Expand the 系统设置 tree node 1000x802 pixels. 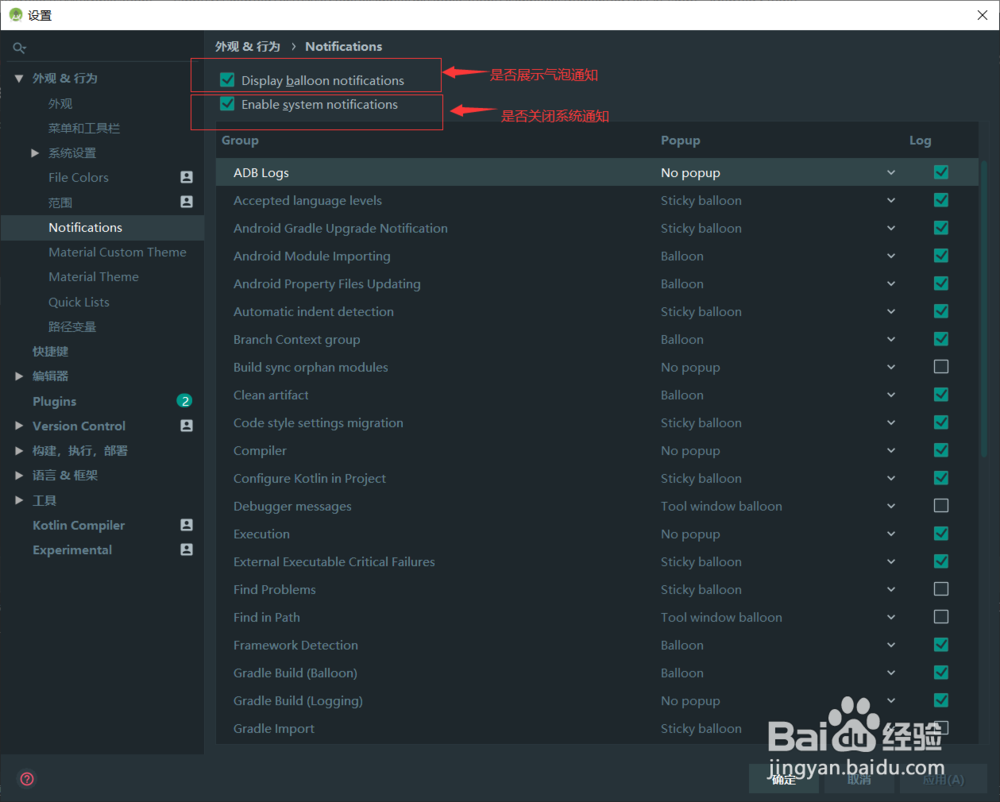(35, 153)
